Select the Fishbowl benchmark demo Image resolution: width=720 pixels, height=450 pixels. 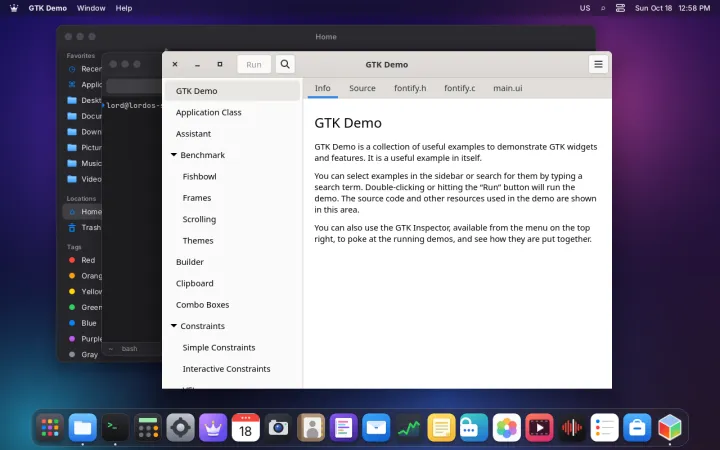(232, 176)
